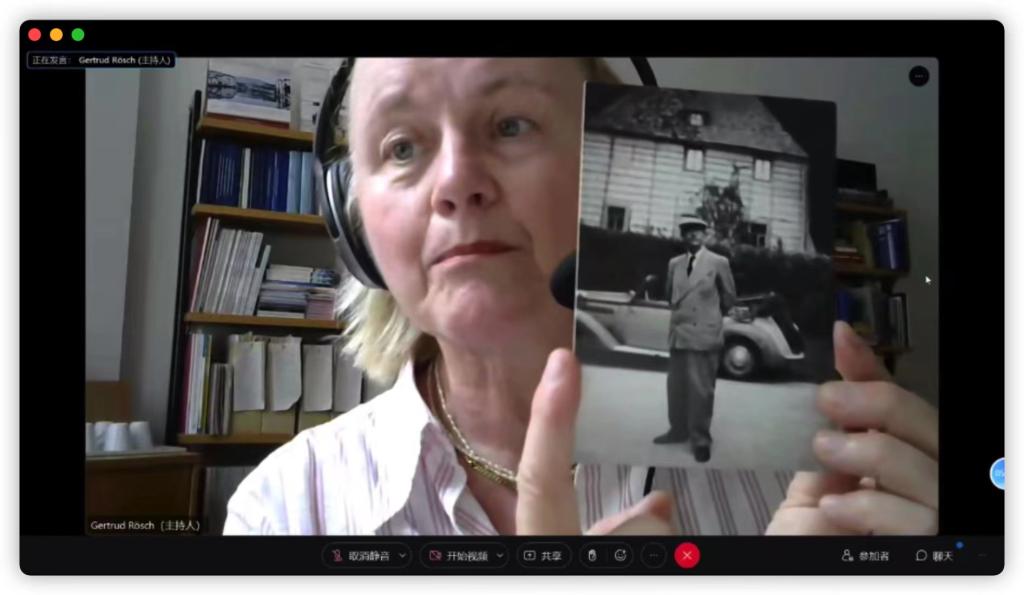Open the more options ellipsis in toolbar
This screenshot has height=595, width=1024.
pyautogui.click(x=654, y=556)
